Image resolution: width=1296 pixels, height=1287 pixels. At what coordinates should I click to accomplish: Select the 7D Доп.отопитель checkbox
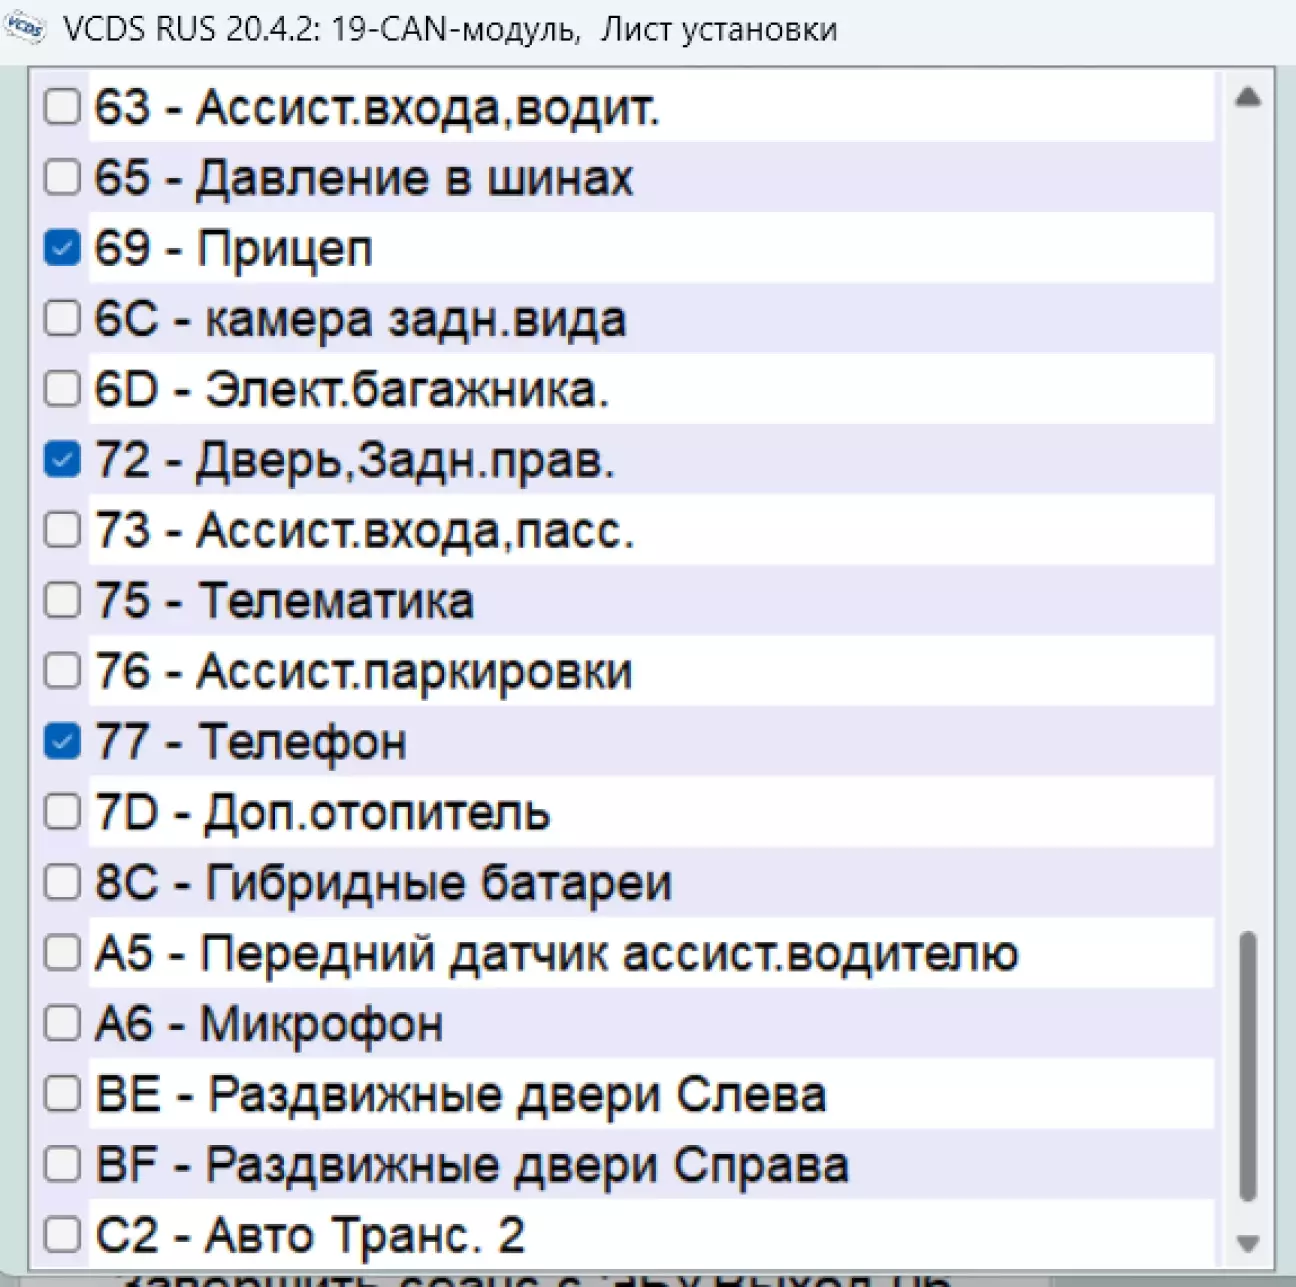click(x=62, y=812)
